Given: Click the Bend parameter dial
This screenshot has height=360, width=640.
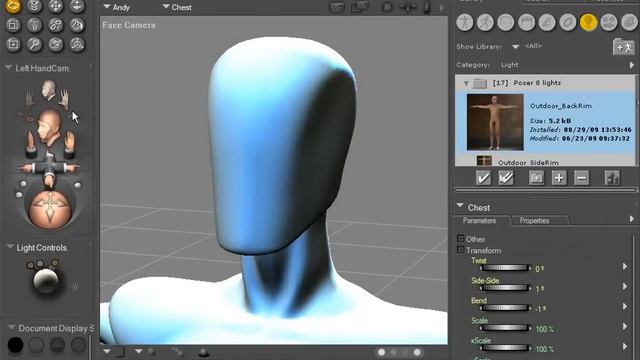Looking at the screenshot, I should click(505, 308).
